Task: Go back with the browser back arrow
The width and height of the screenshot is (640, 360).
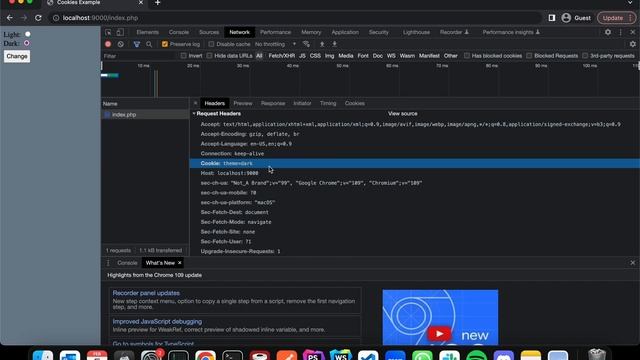Action: pos(10,18)
